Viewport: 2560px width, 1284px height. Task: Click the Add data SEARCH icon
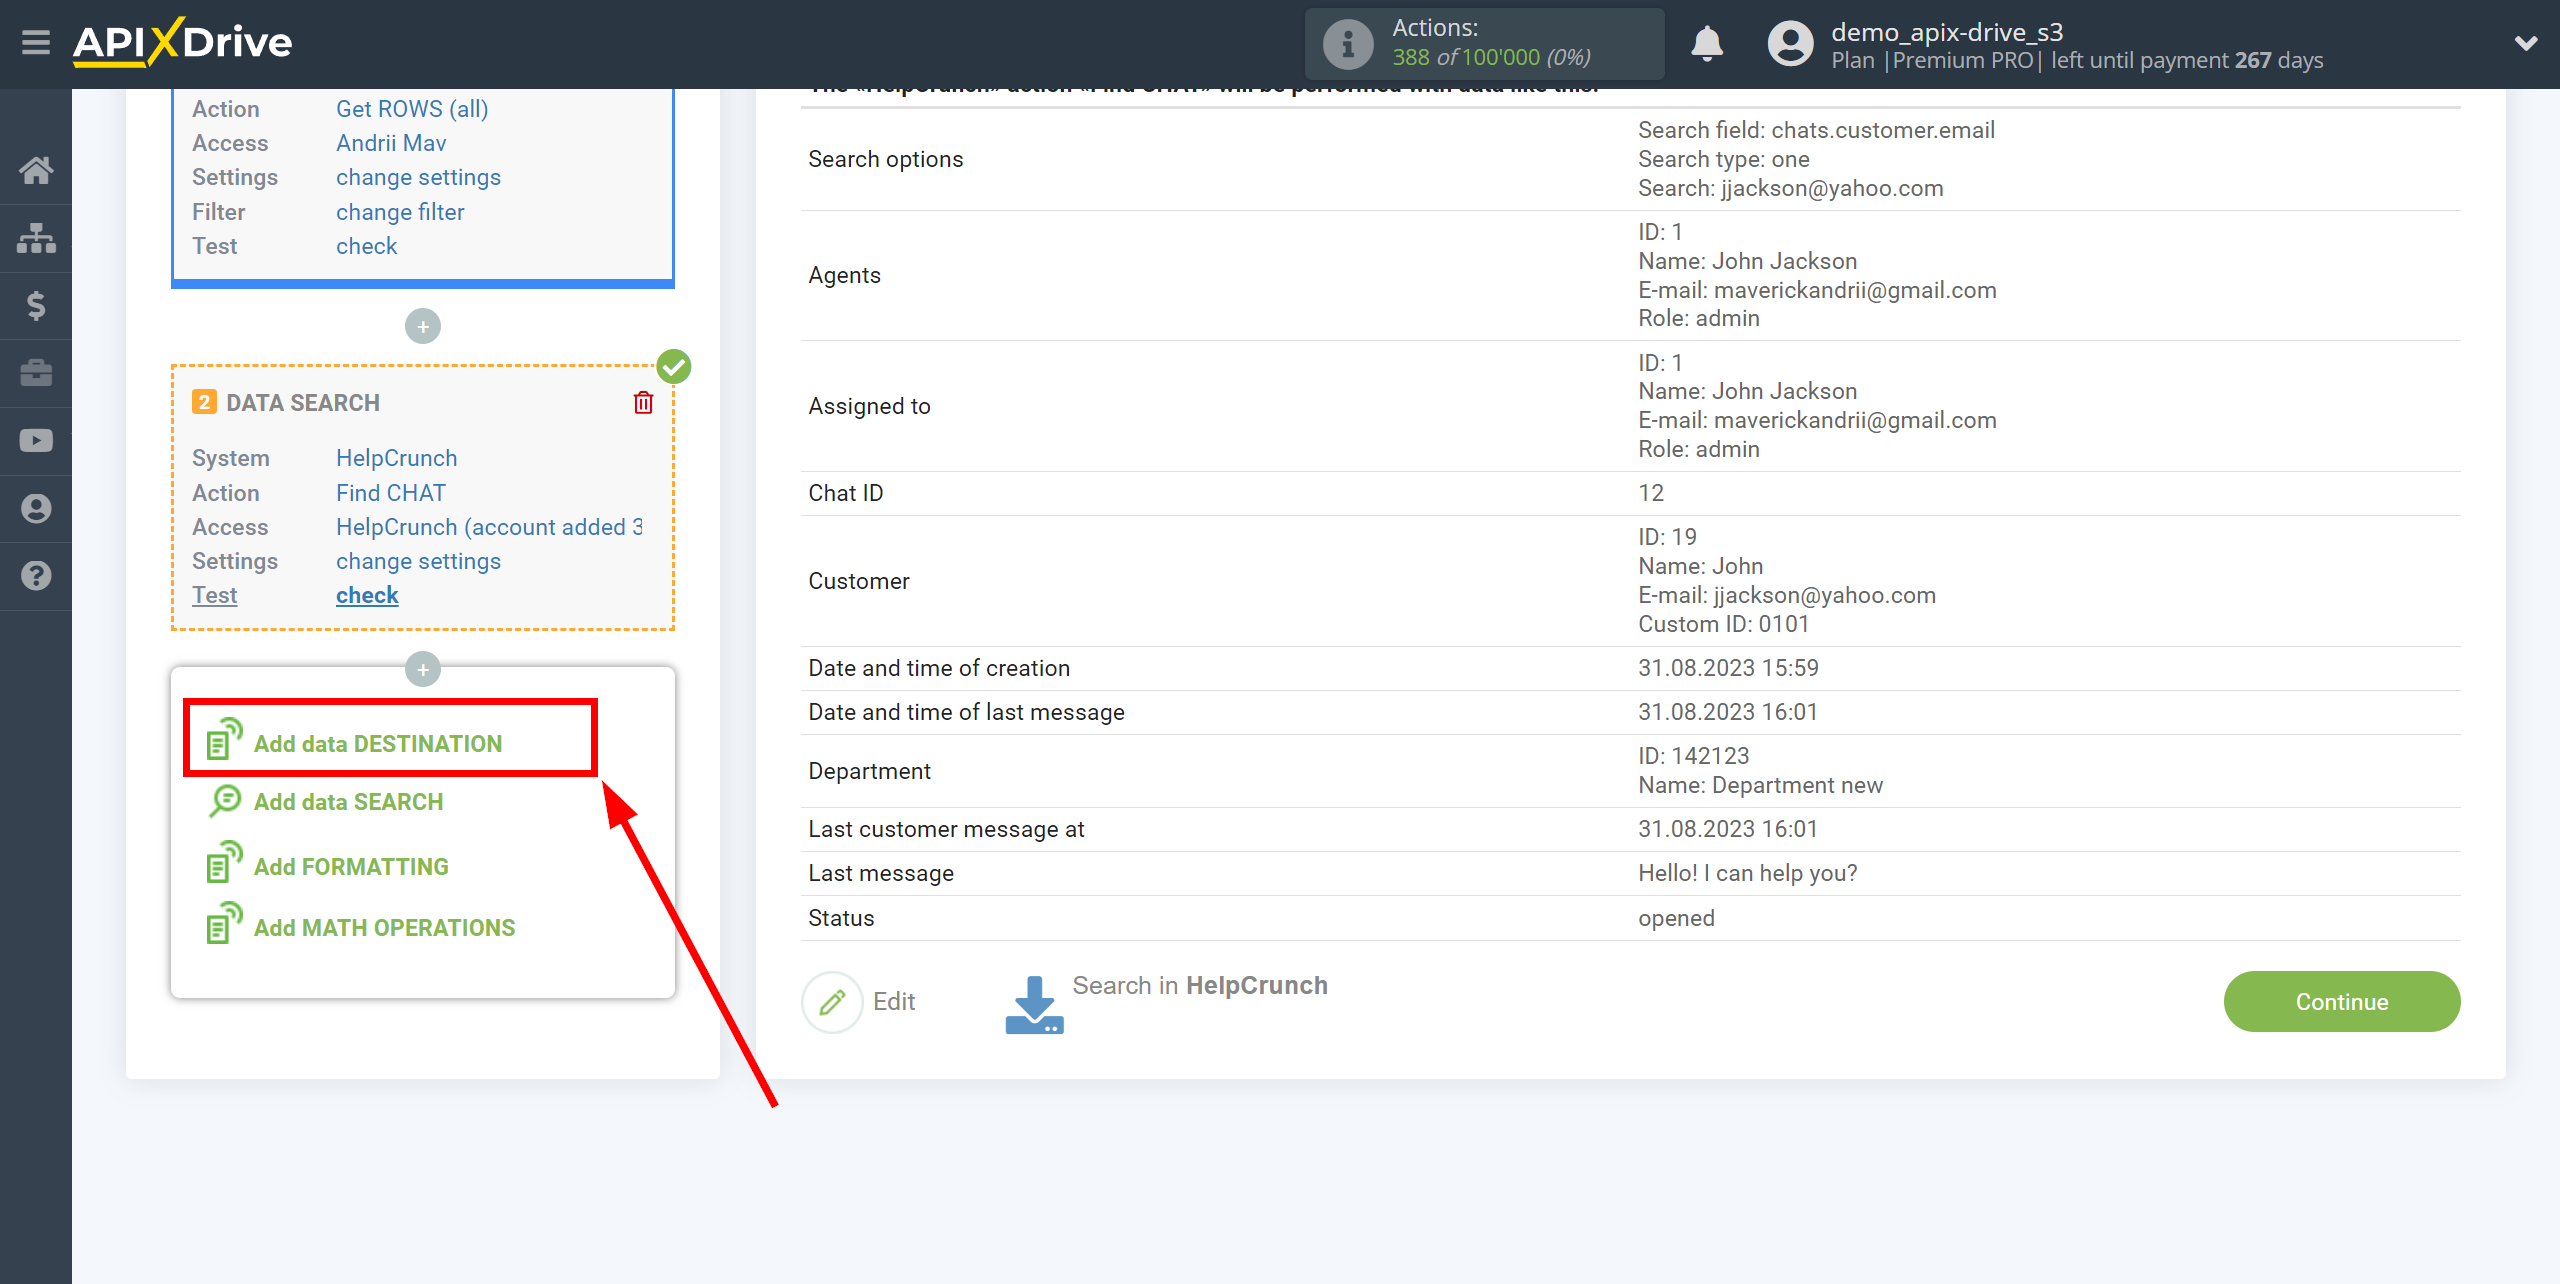(224, 801)
